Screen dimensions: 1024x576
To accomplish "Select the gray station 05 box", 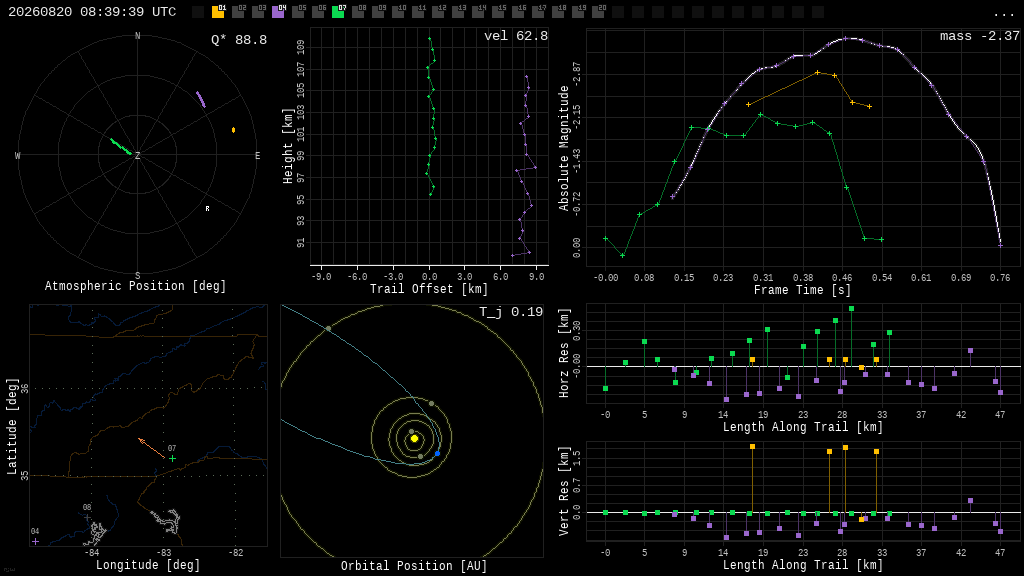I will [298, 12].
